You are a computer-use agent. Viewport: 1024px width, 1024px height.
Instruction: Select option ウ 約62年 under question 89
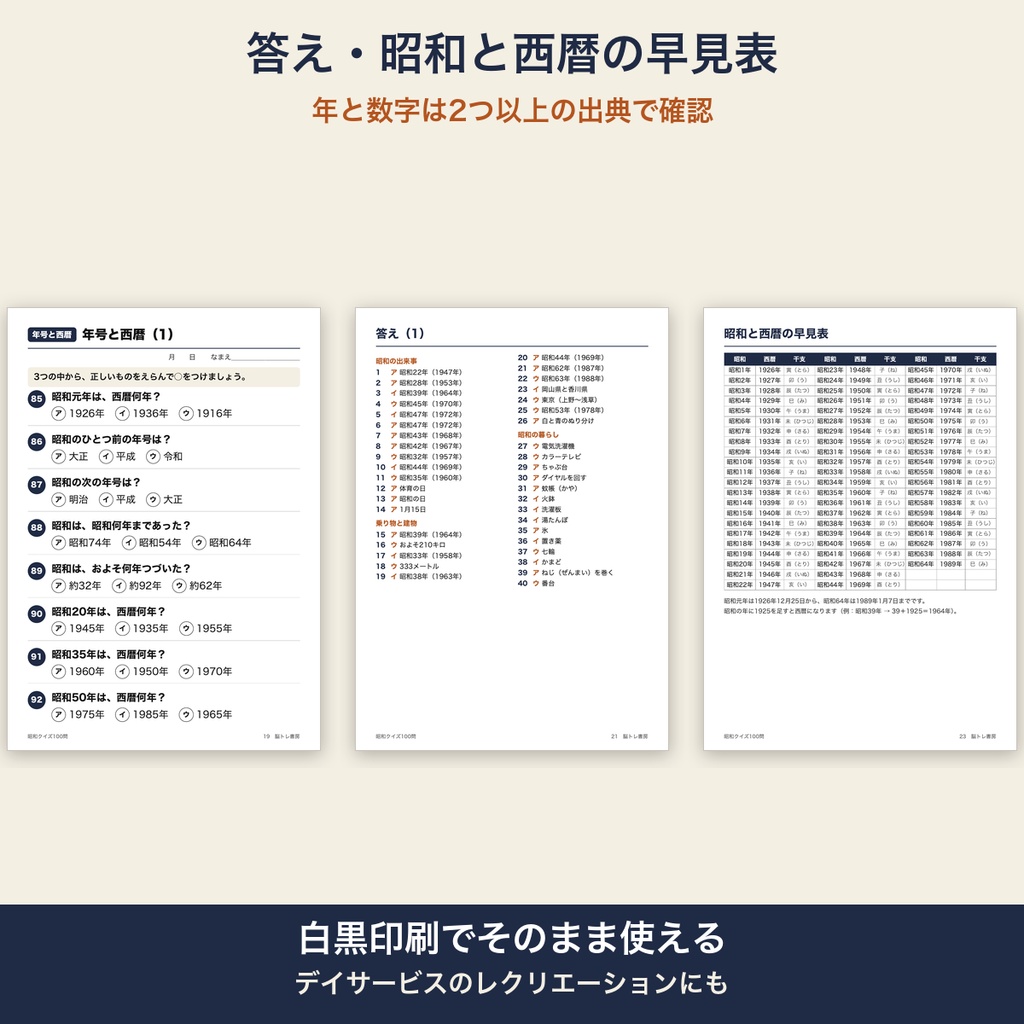(x=197, y=586)
